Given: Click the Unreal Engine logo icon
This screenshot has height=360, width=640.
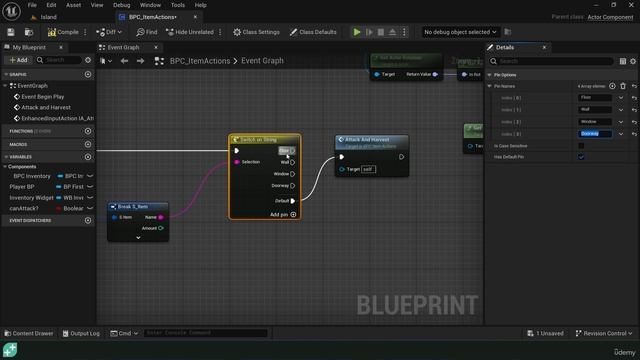Looking at the screenshot, I should coord(11,11).
